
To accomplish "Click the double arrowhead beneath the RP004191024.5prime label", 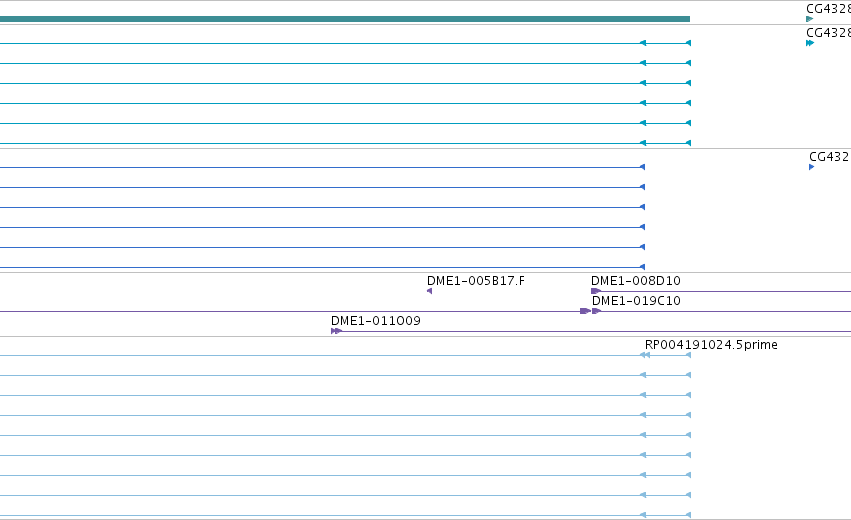I will 645,355.
